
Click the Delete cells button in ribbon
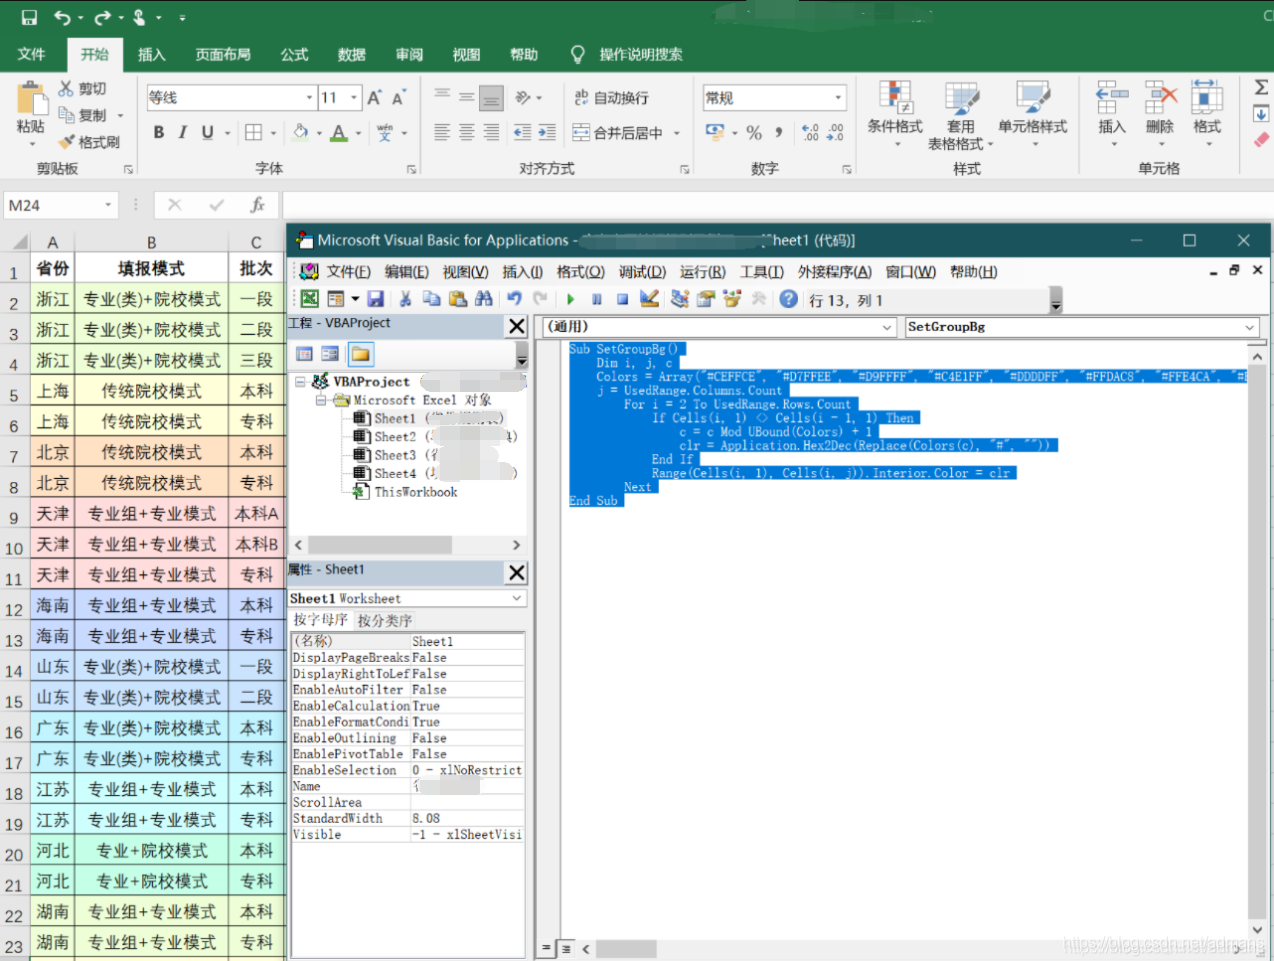click(x=1160, y=115)
